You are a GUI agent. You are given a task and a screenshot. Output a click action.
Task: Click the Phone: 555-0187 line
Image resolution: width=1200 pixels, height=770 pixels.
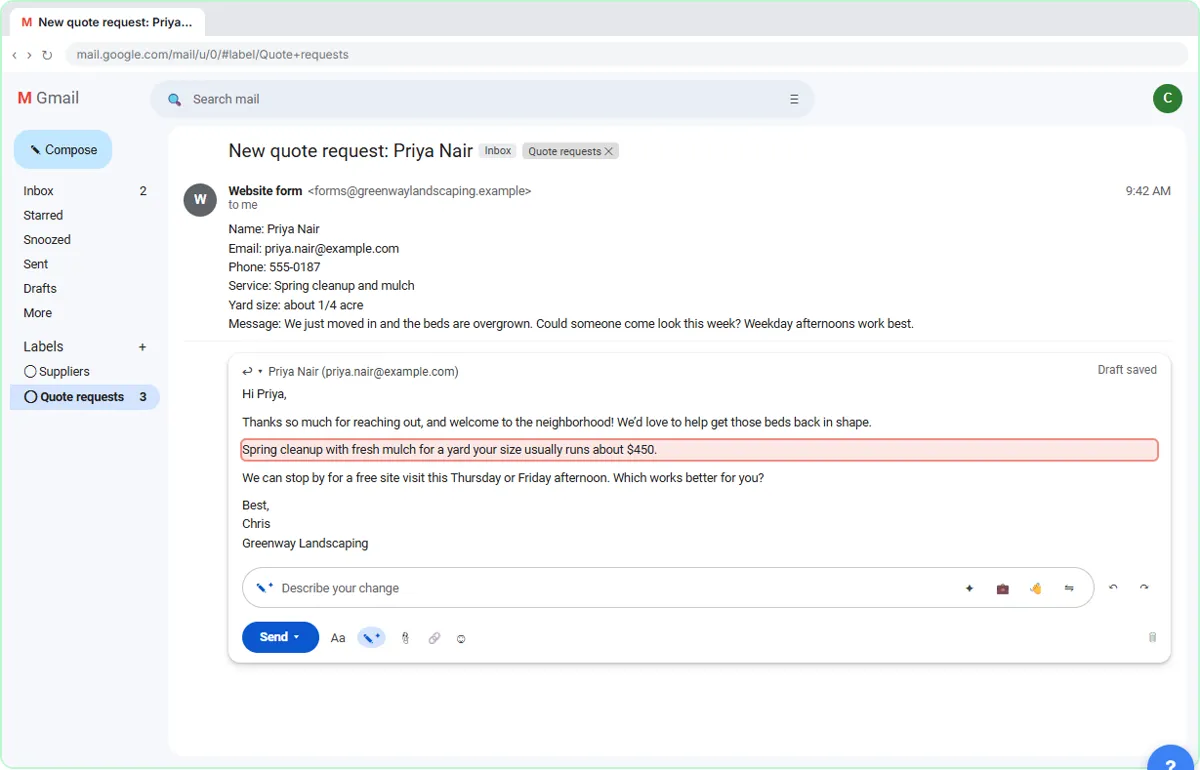click(x=274, y=267)
